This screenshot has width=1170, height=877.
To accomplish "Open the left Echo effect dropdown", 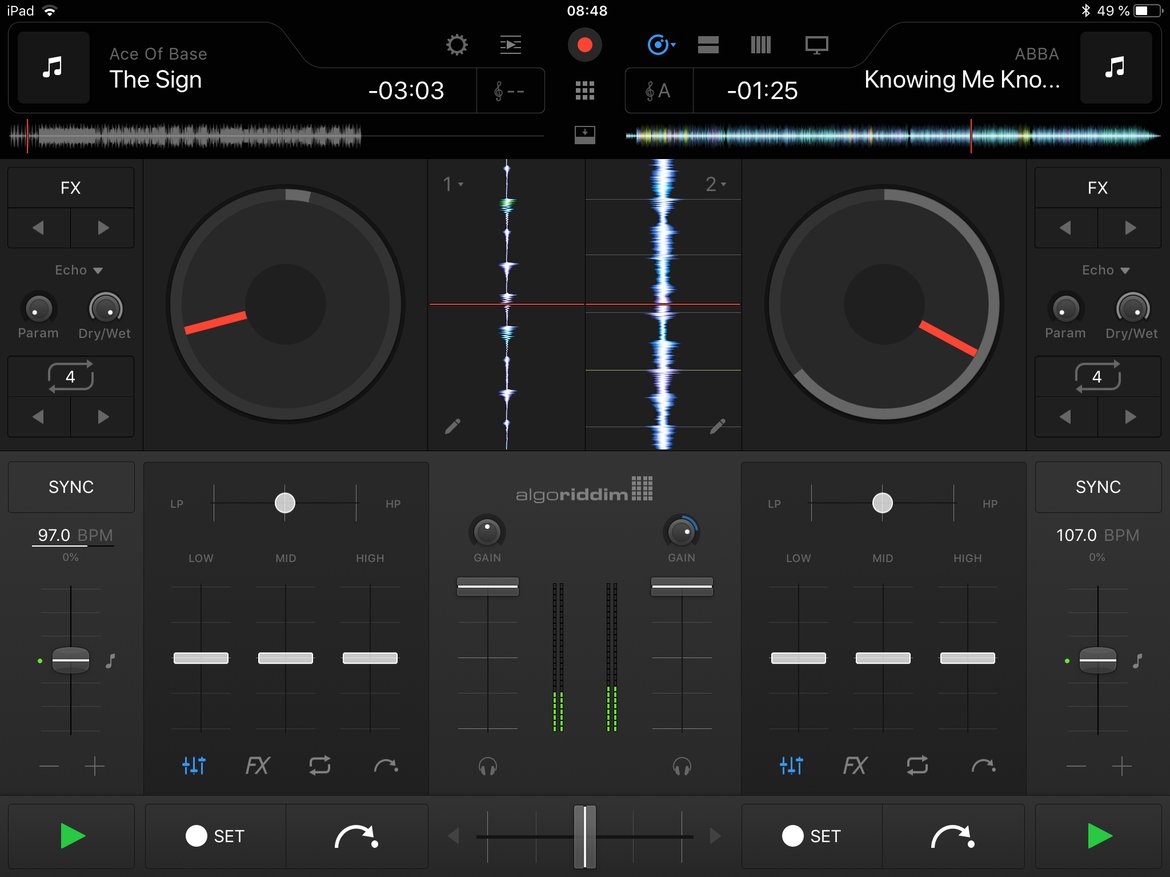I will 78,270.
